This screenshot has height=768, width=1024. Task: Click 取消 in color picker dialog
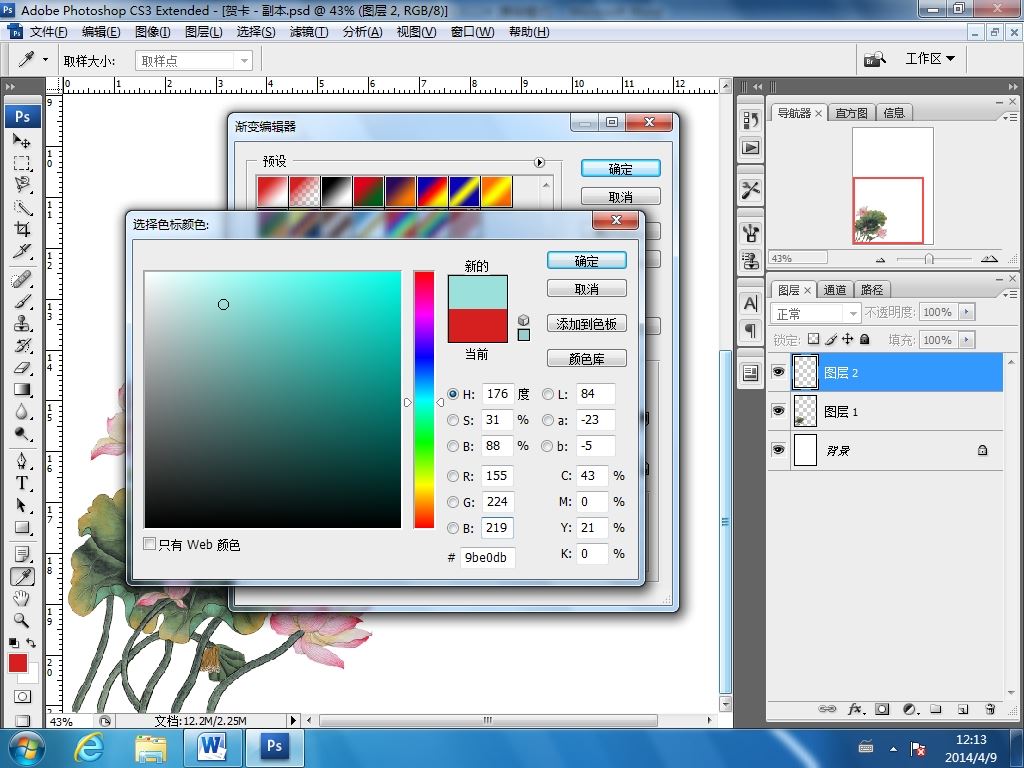click(x=586, y=289)
